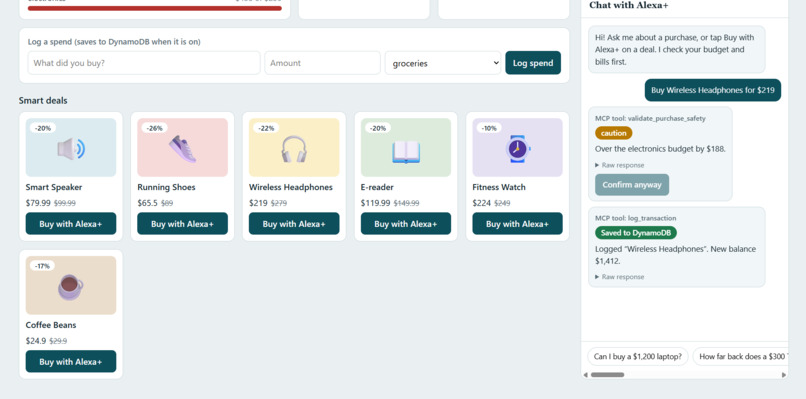Click the Coffee Beans $24.9 price
Viewport: 806px width, 399px height.
click(x=36, y=341)
